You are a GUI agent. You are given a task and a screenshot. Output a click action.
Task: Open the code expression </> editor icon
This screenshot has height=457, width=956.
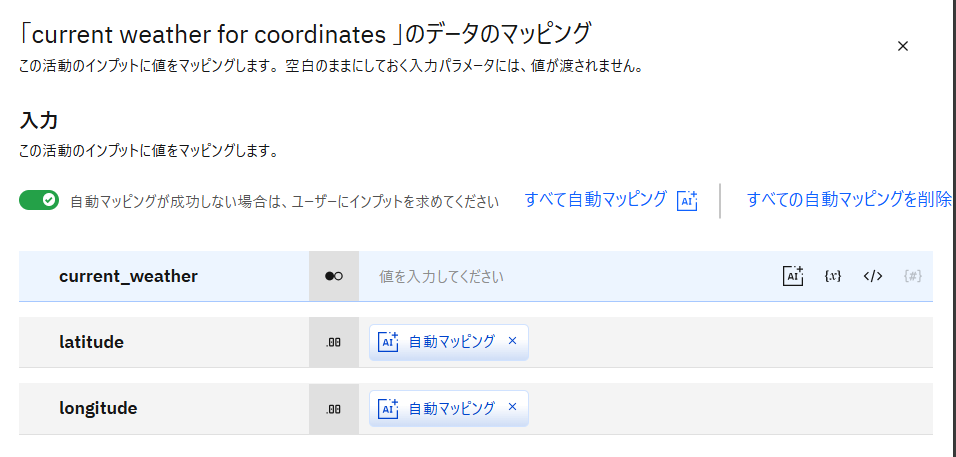pos(873,277)
